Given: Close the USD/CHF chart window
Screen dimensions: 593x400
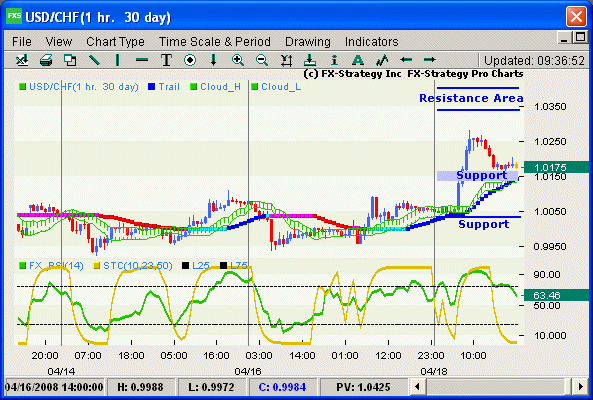Looking at the screenshot, I should tap(576, 17).
